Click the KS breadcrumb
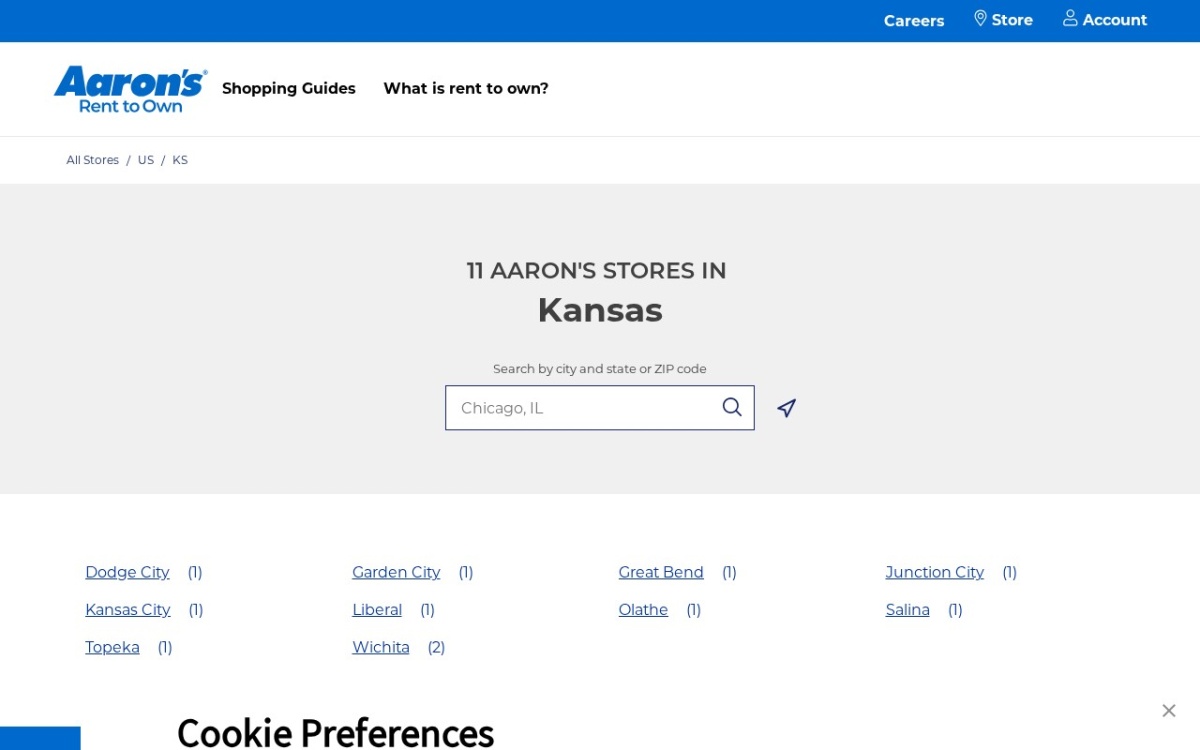The width and height of the screenshot is (1200, 750). [180, 160]
